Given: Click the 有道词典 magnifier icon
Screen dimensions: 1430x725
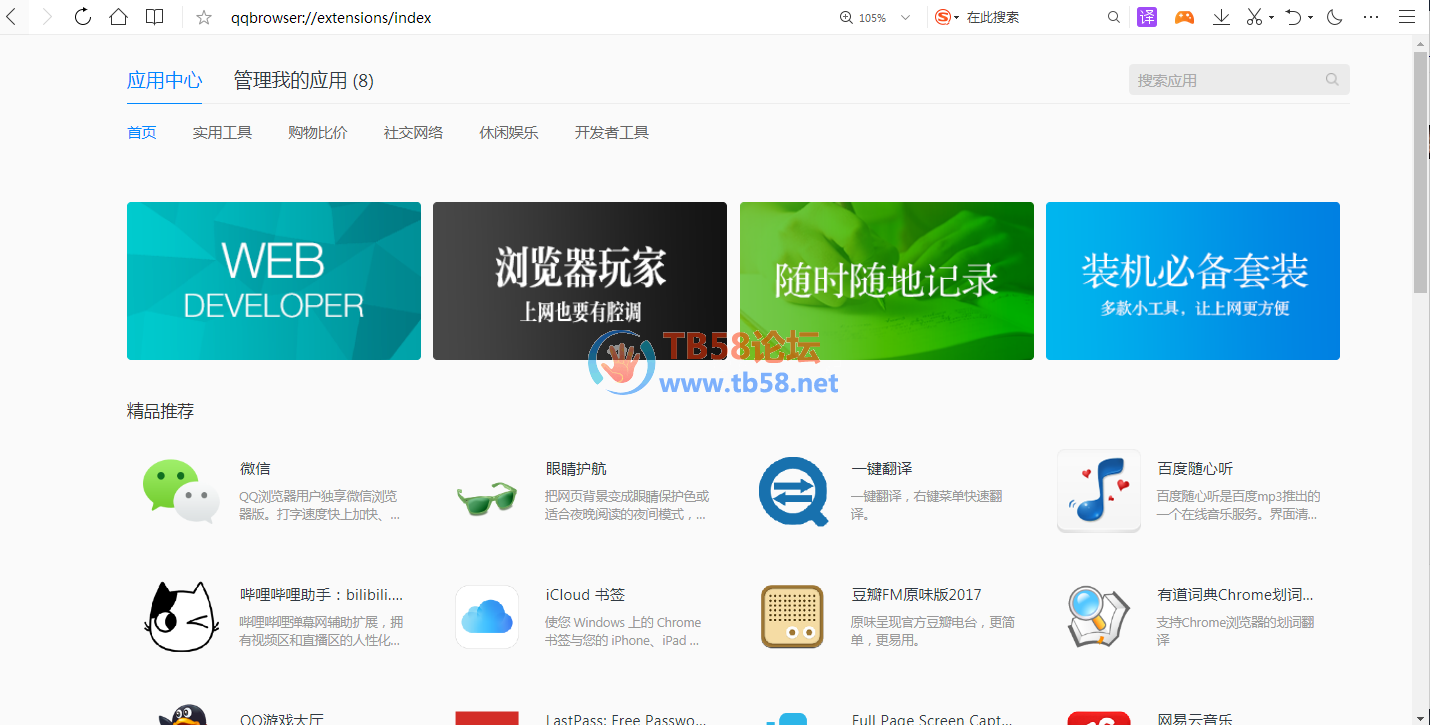Looking at the screenshot, I should (1099, 617).
